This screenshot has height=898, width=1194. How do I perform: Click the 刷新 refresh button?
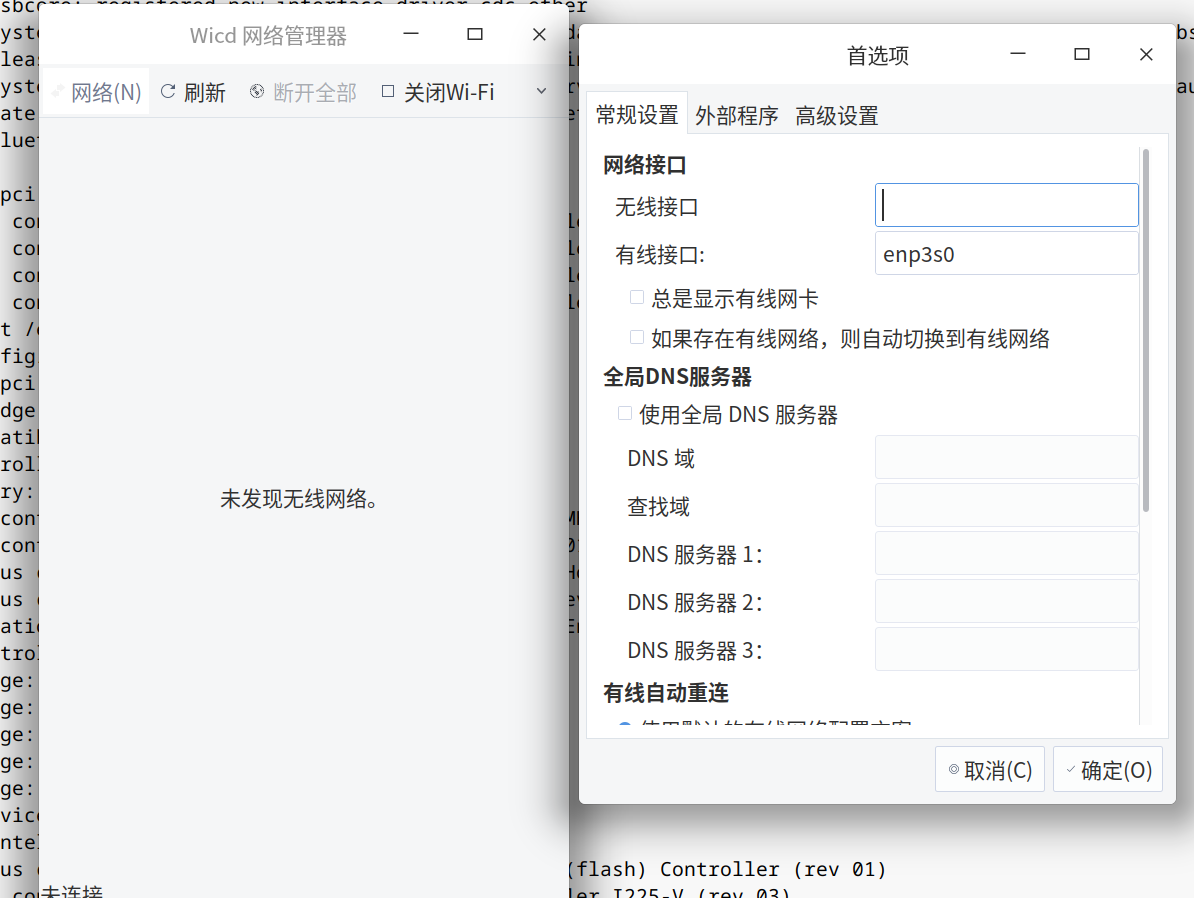(x=193, y=92)
